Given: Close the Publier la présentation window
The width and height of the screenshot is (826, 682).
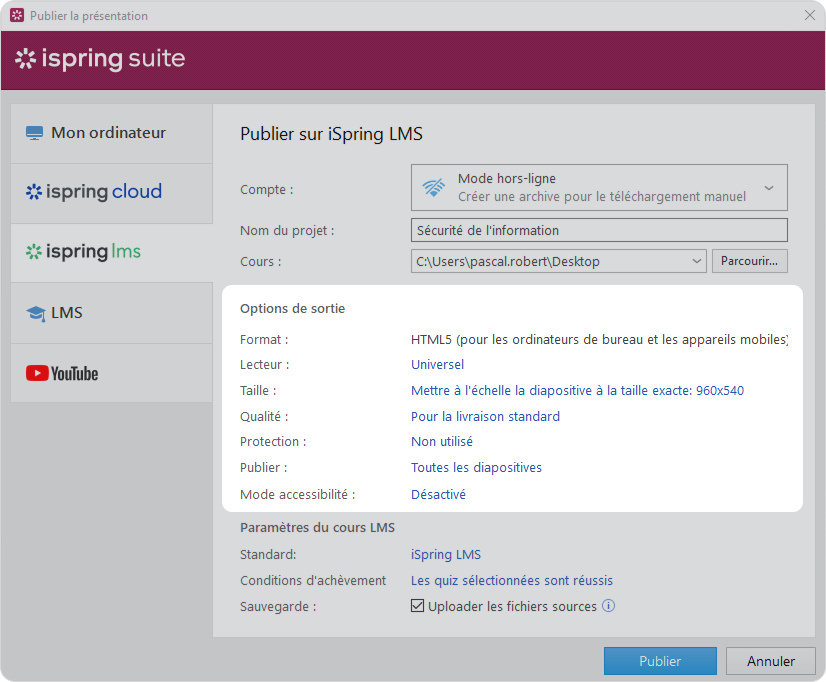Looking at the screenshot, I should (809, 15).
